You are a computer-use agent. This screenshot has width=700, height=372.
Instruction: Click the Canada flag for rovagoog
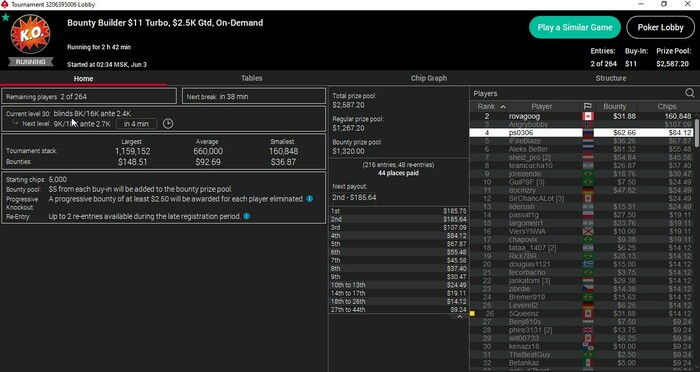tap(588, 116)
